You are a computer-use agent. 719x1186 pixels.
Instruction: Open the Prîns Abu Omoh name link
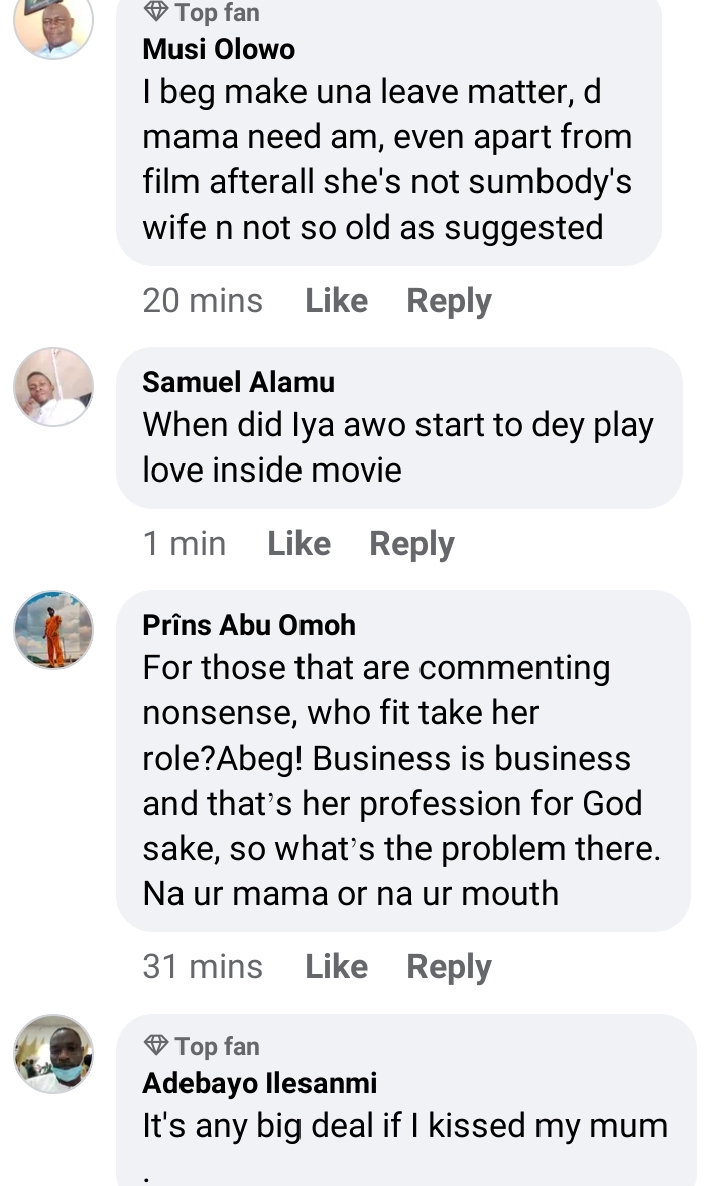click(x=249, y=625)
